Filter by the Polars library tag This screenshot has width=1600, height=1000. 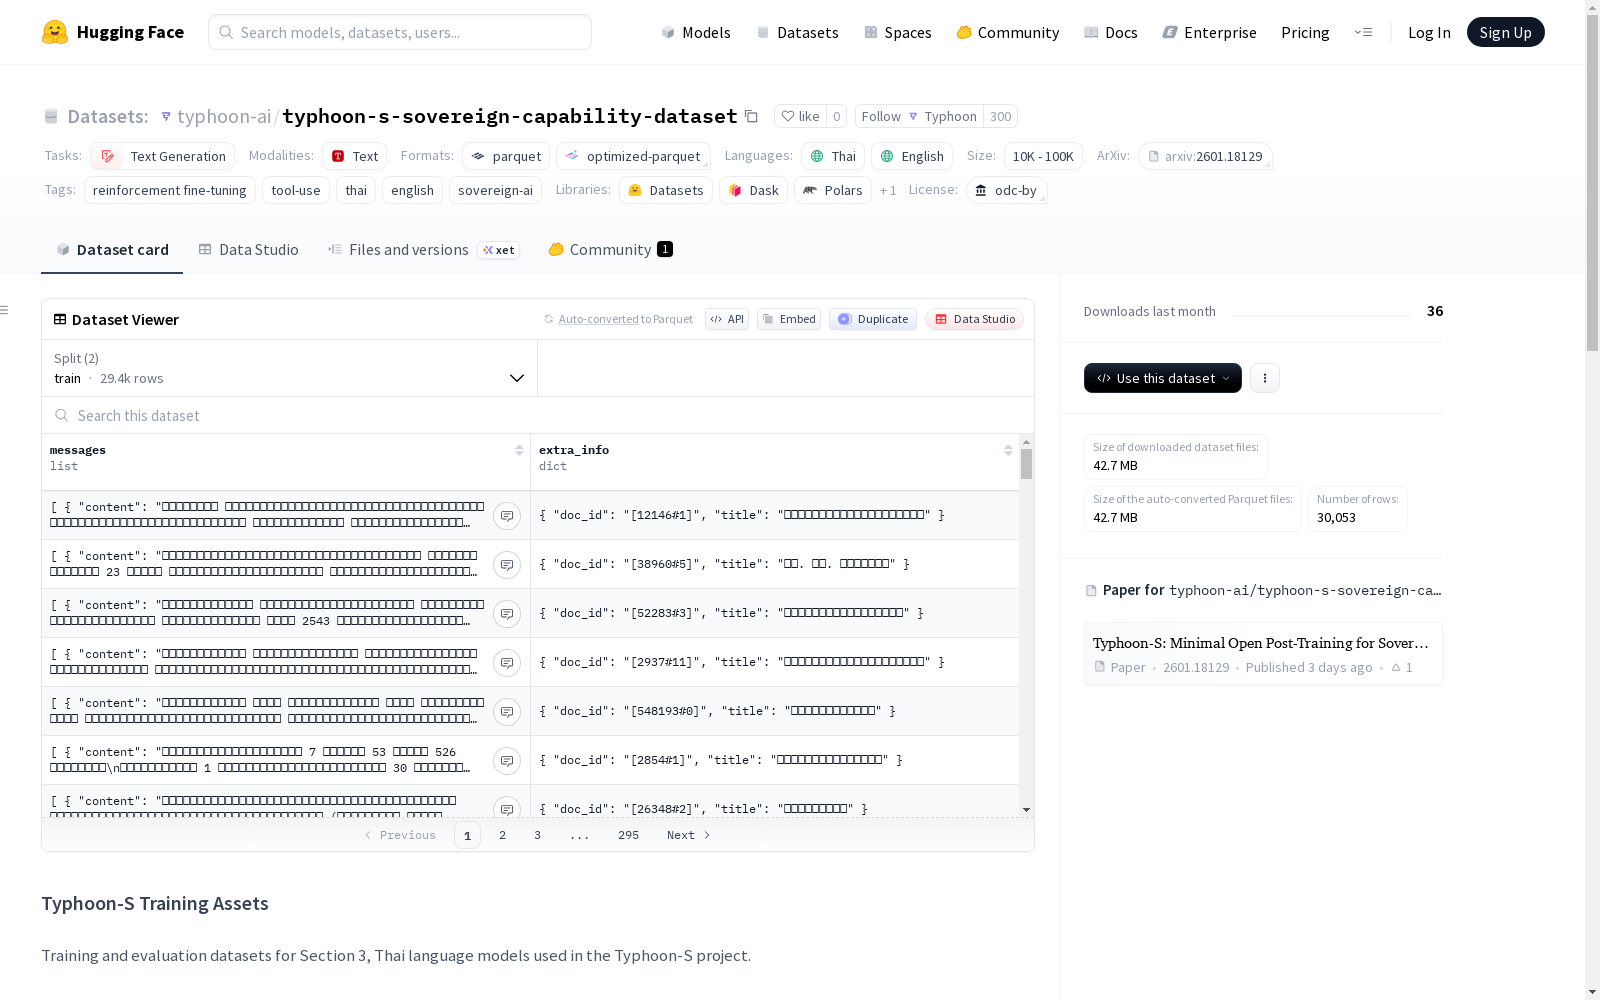tap(832, 190)
